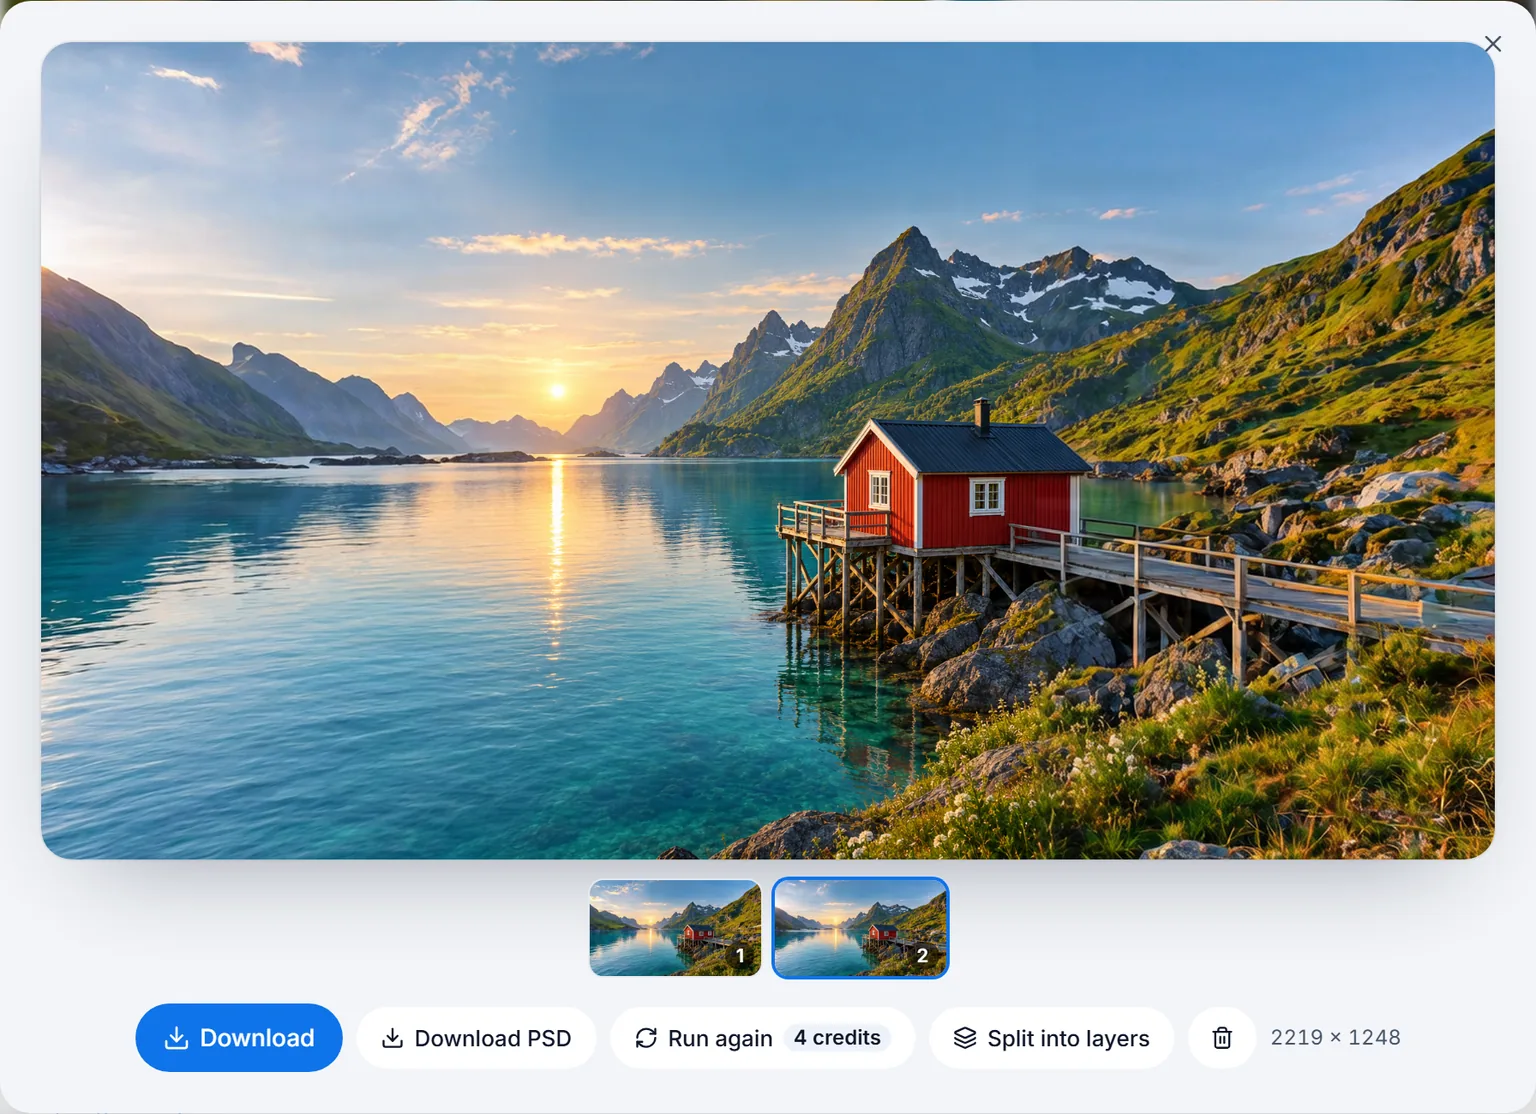Image resolution: width=1536 pixels, height=1114 pixels.
Task: Click the 2219 × 1248 dimensions text
Action: (1335, 1038)
